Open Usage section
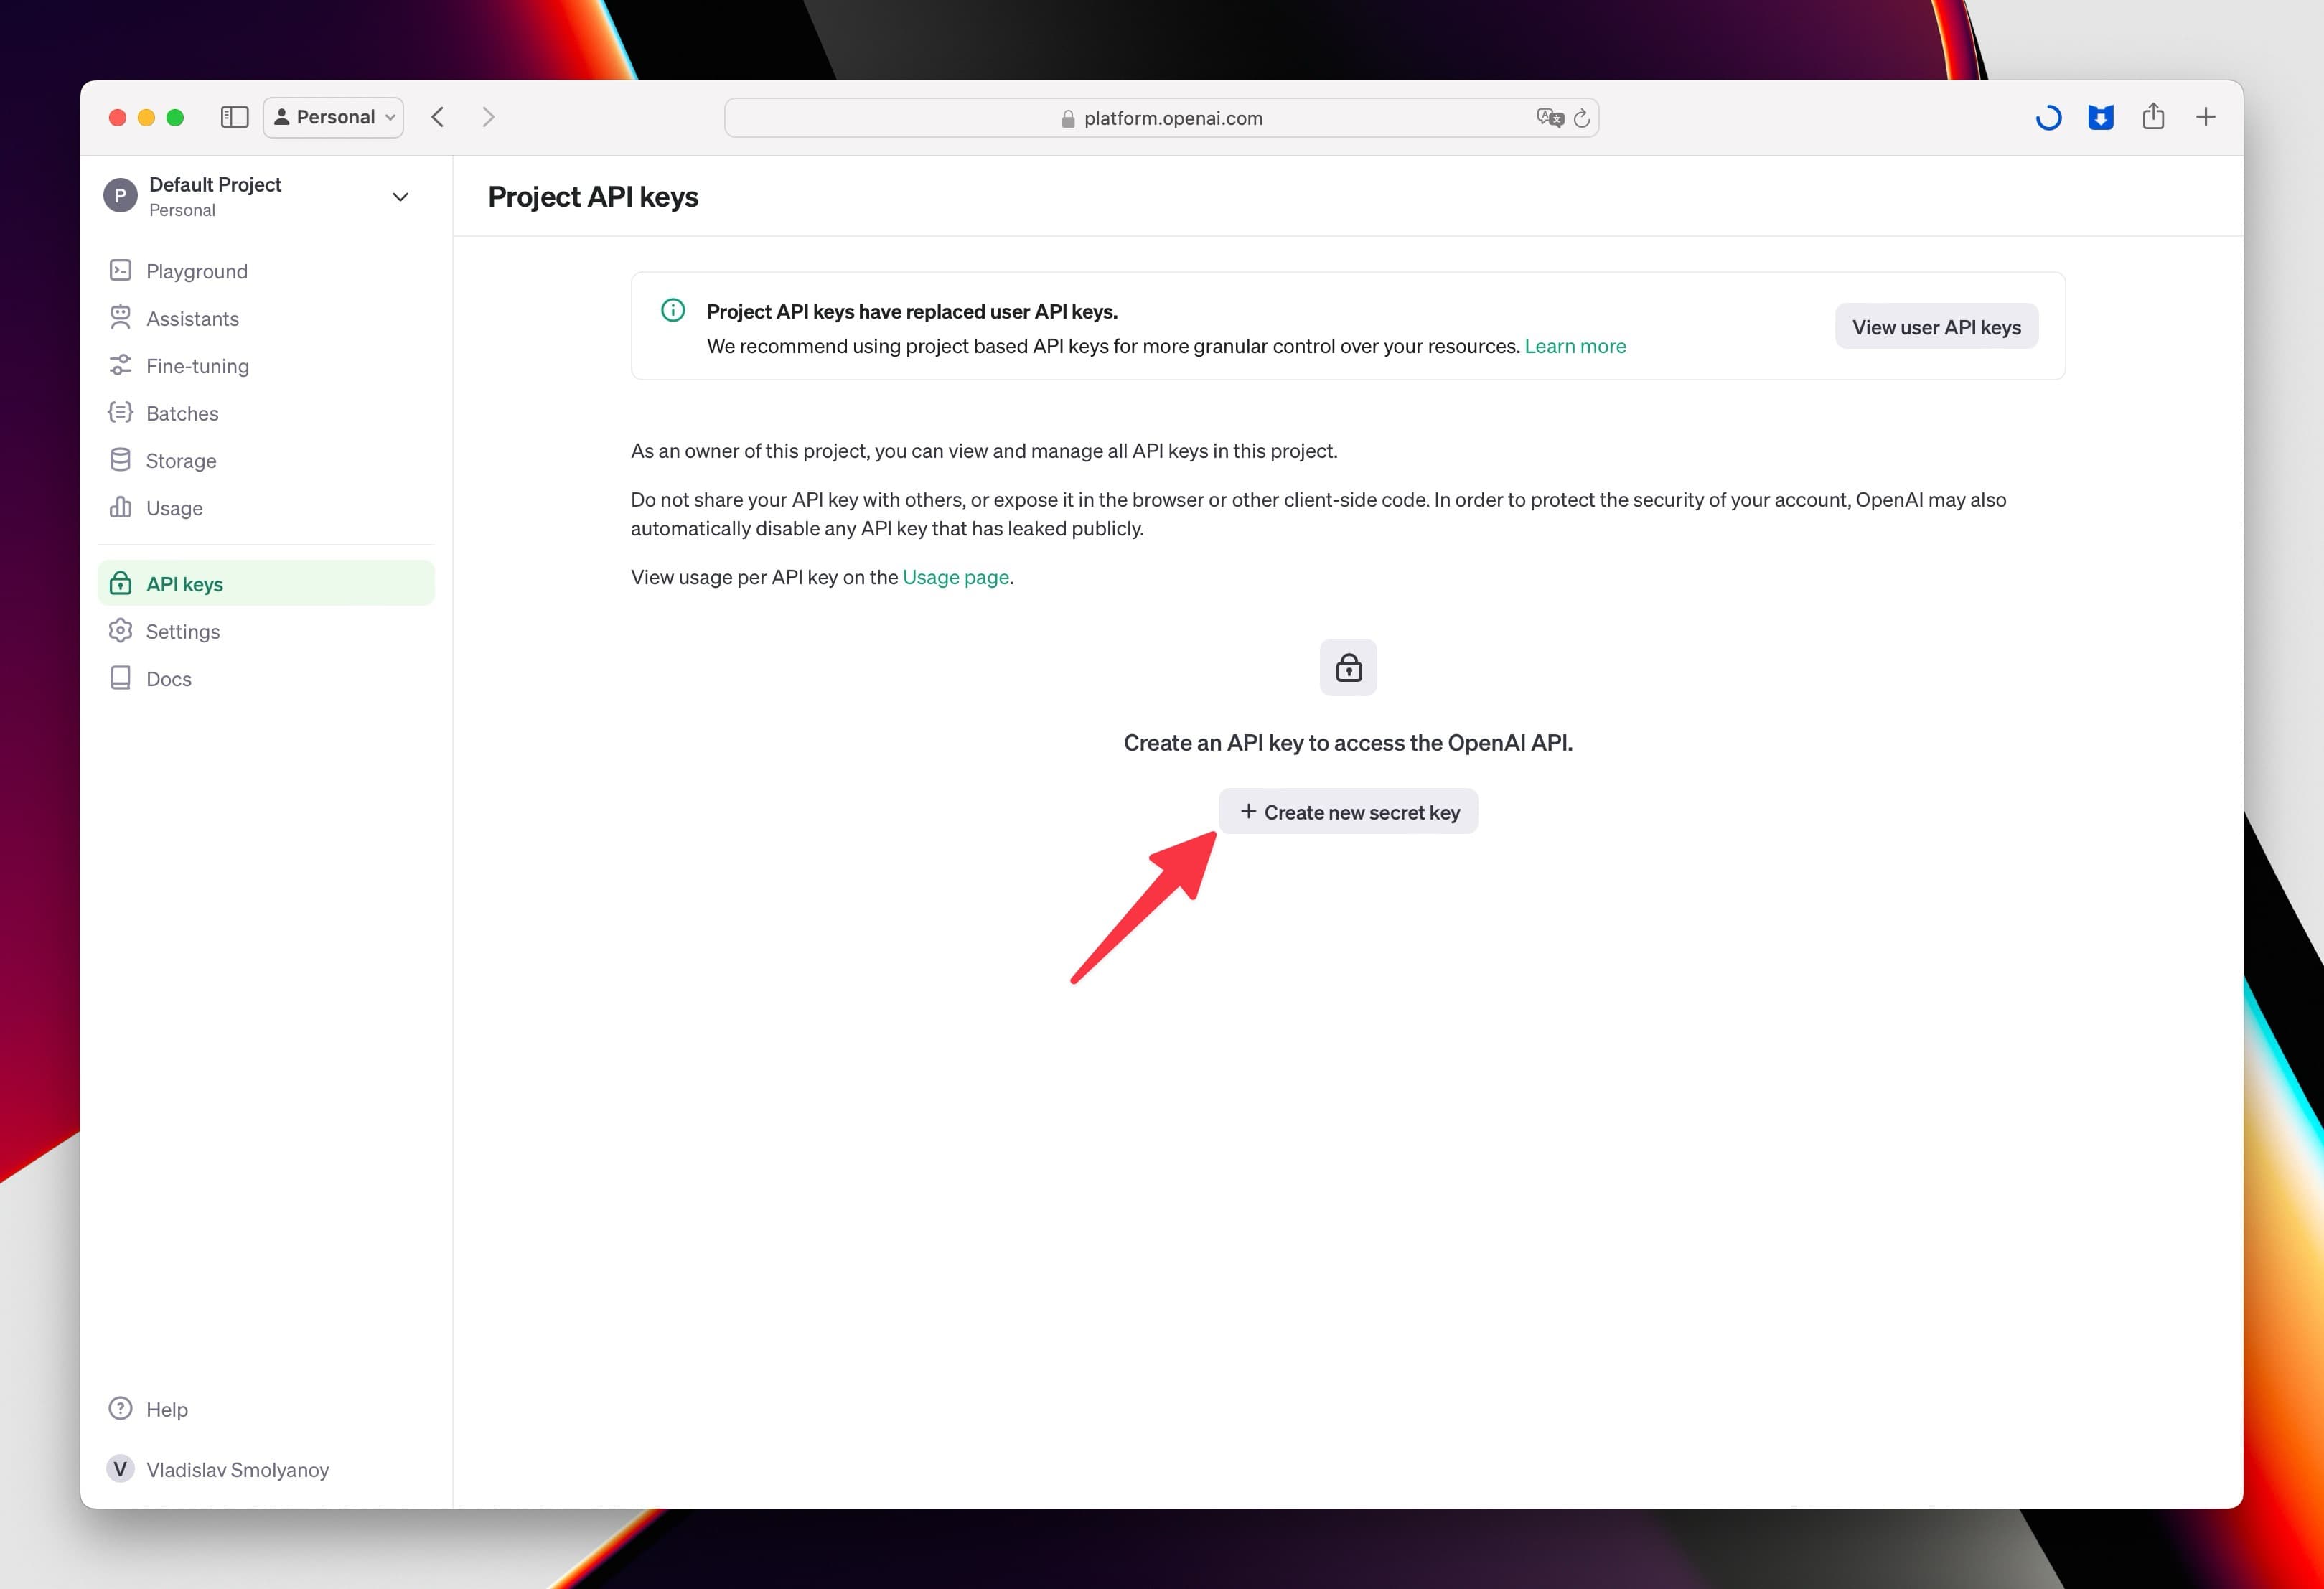This screenshot has height=1589, width=2324. [x=177, y=507]
